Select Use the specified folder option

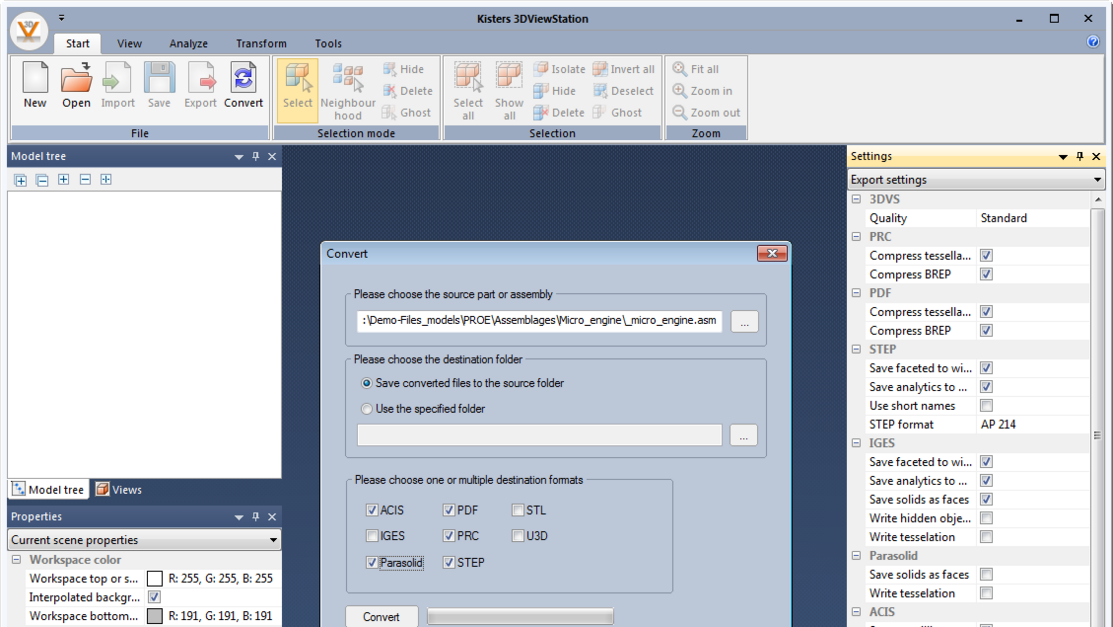(x=366, y=409)
